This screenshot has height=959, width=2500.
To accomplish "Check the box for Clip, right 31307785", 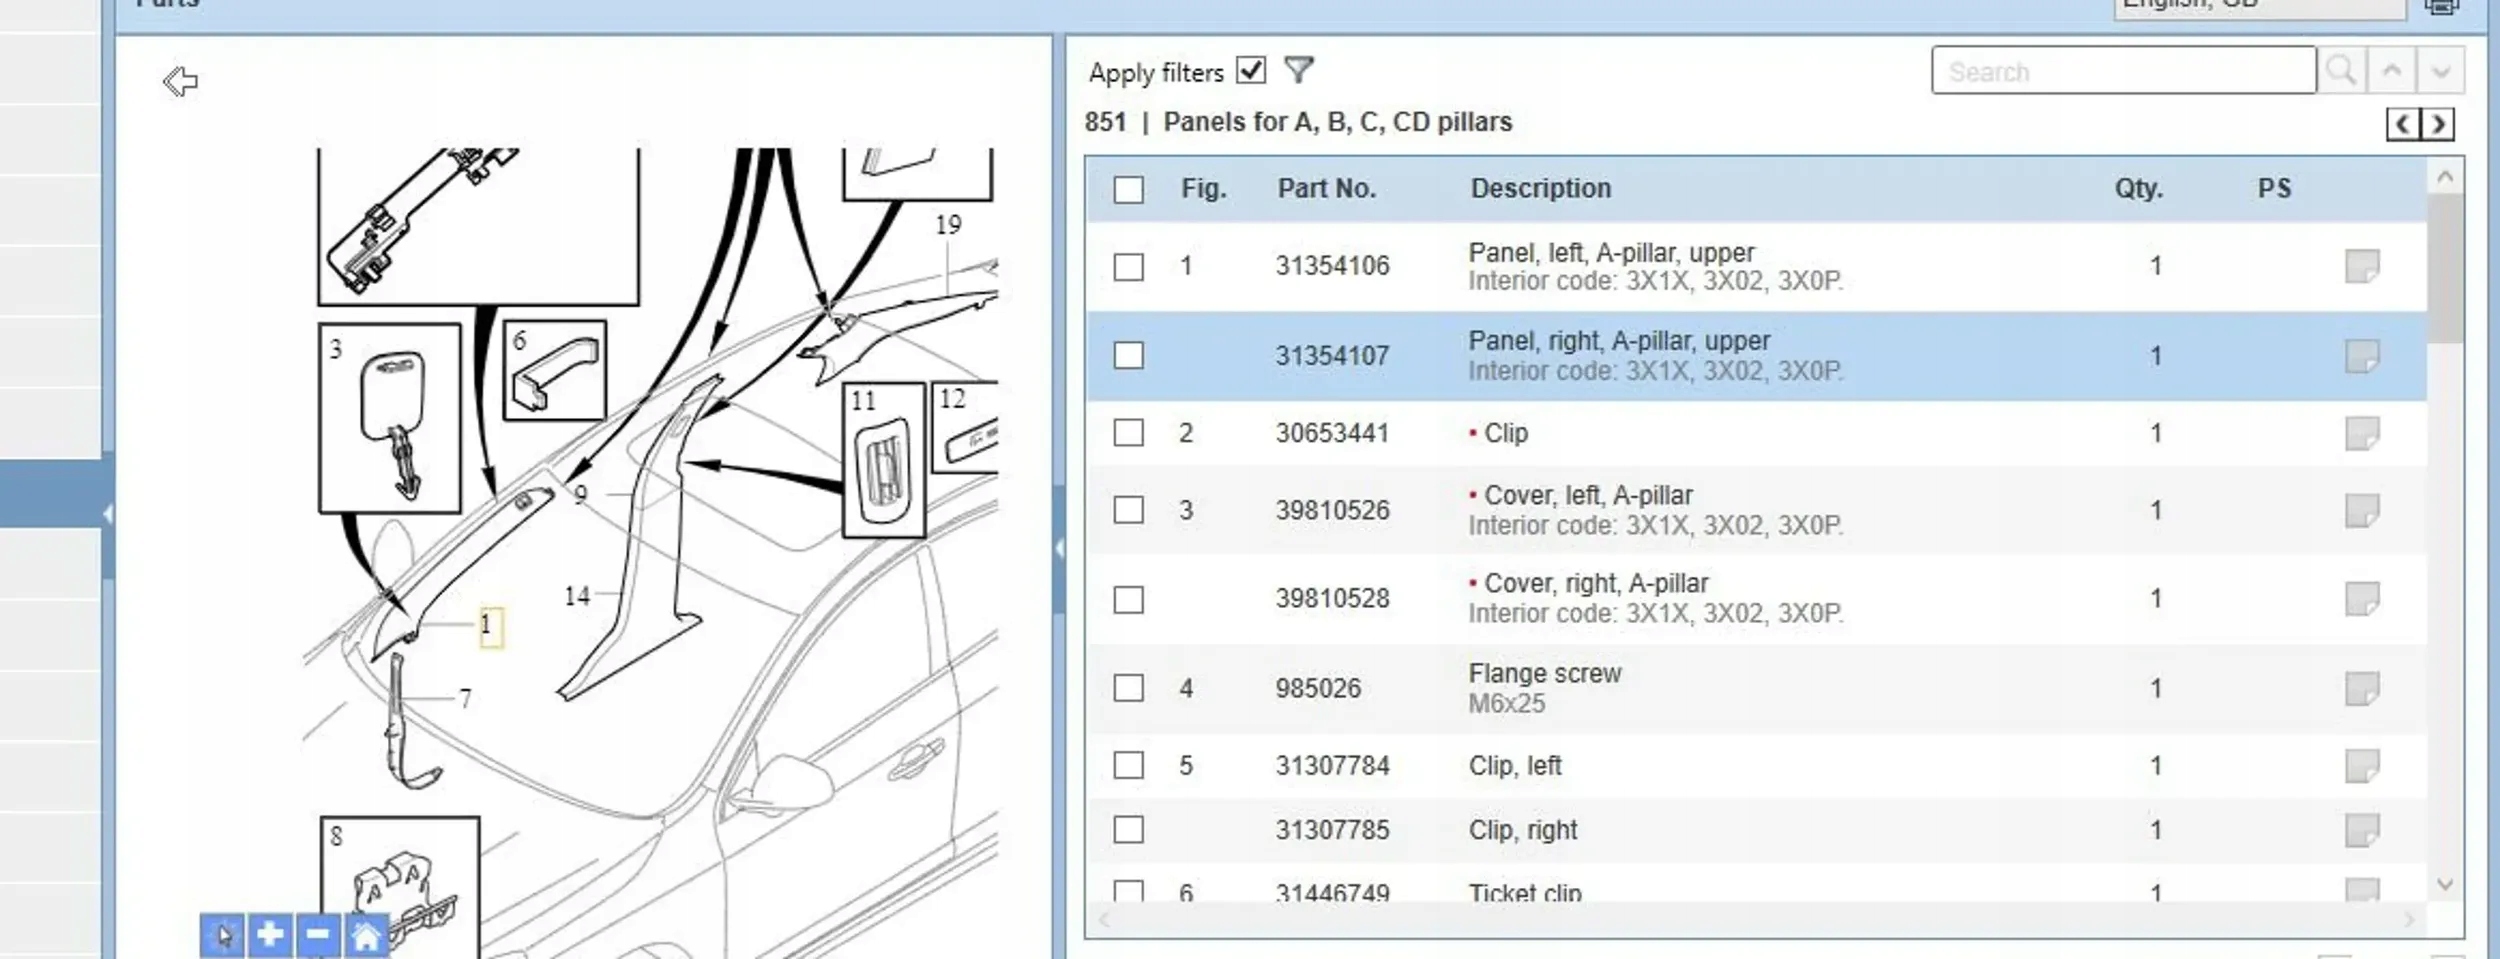I will [1129, 830].
